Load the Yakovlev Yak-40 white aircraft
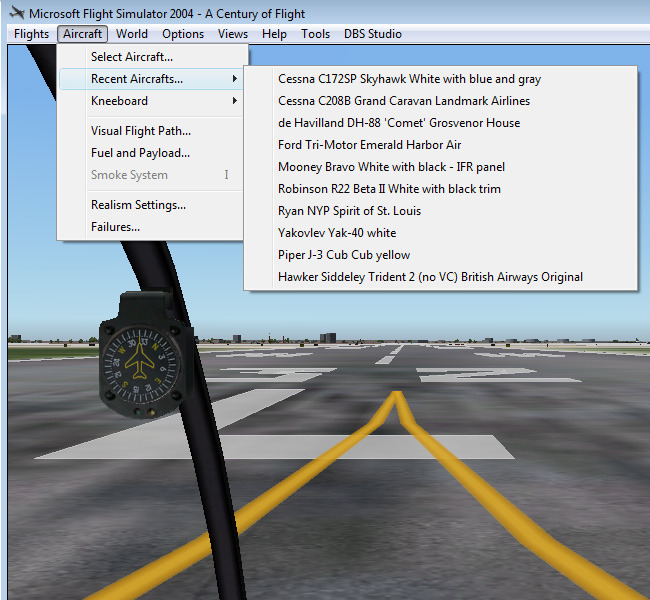This screenshot has height=600, width=650. coord(440,233)
